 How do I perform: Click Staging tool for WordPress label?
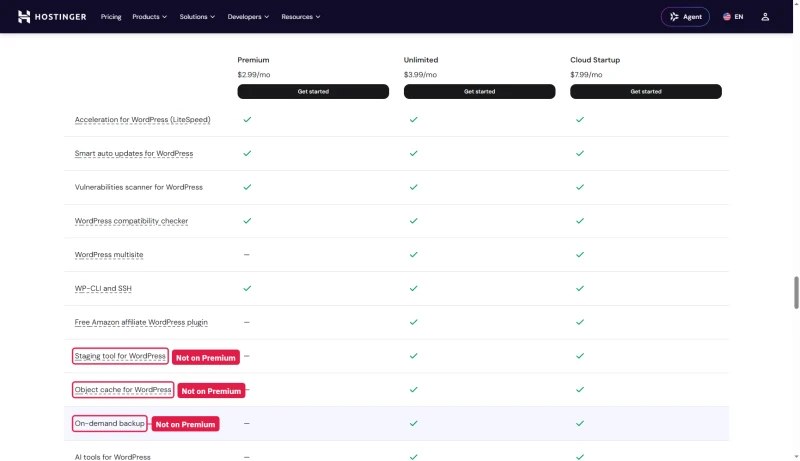coord(120,356)
